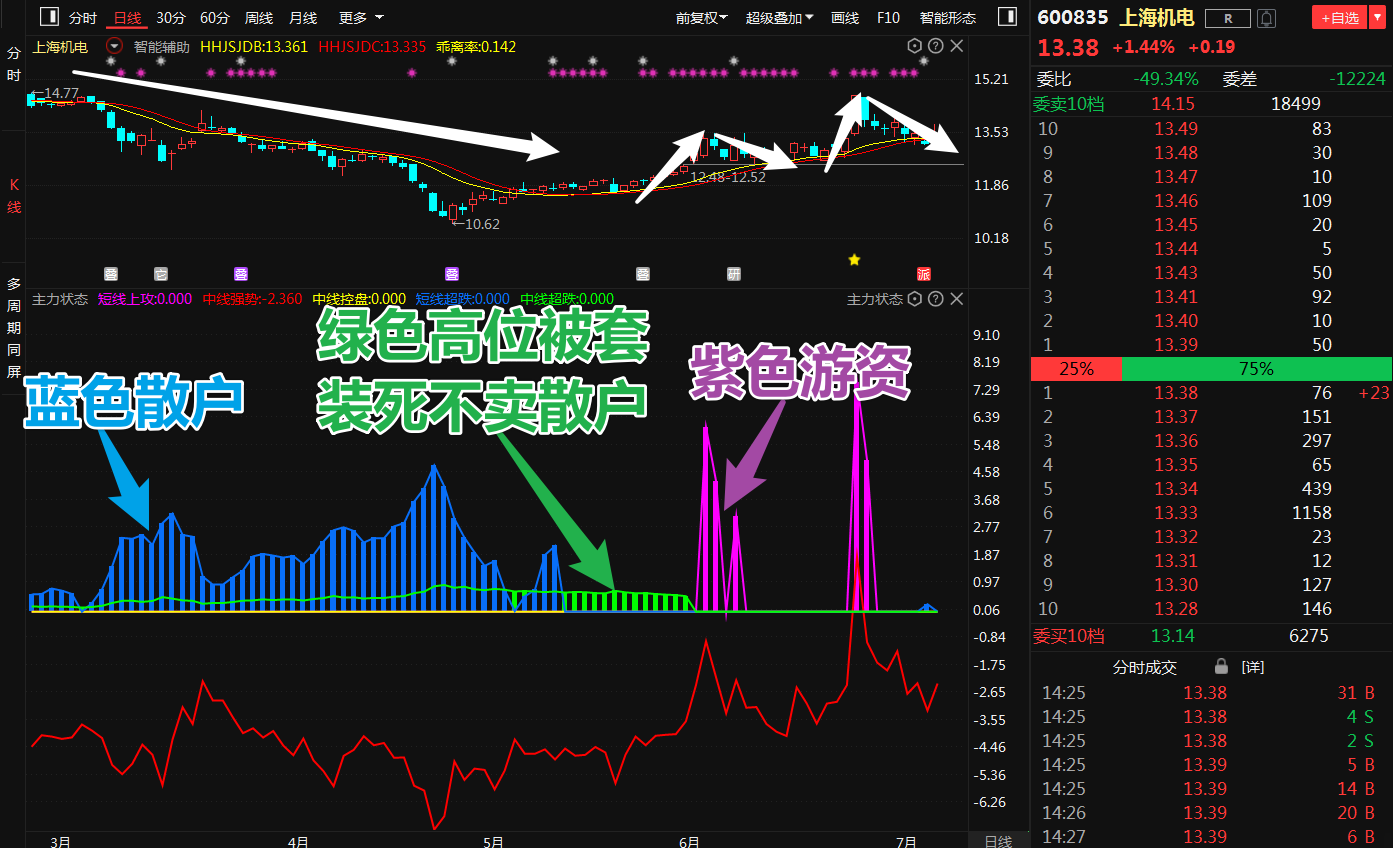Click the R margin-trading badge
The image size is (1393, 848).
point(1228,18)
